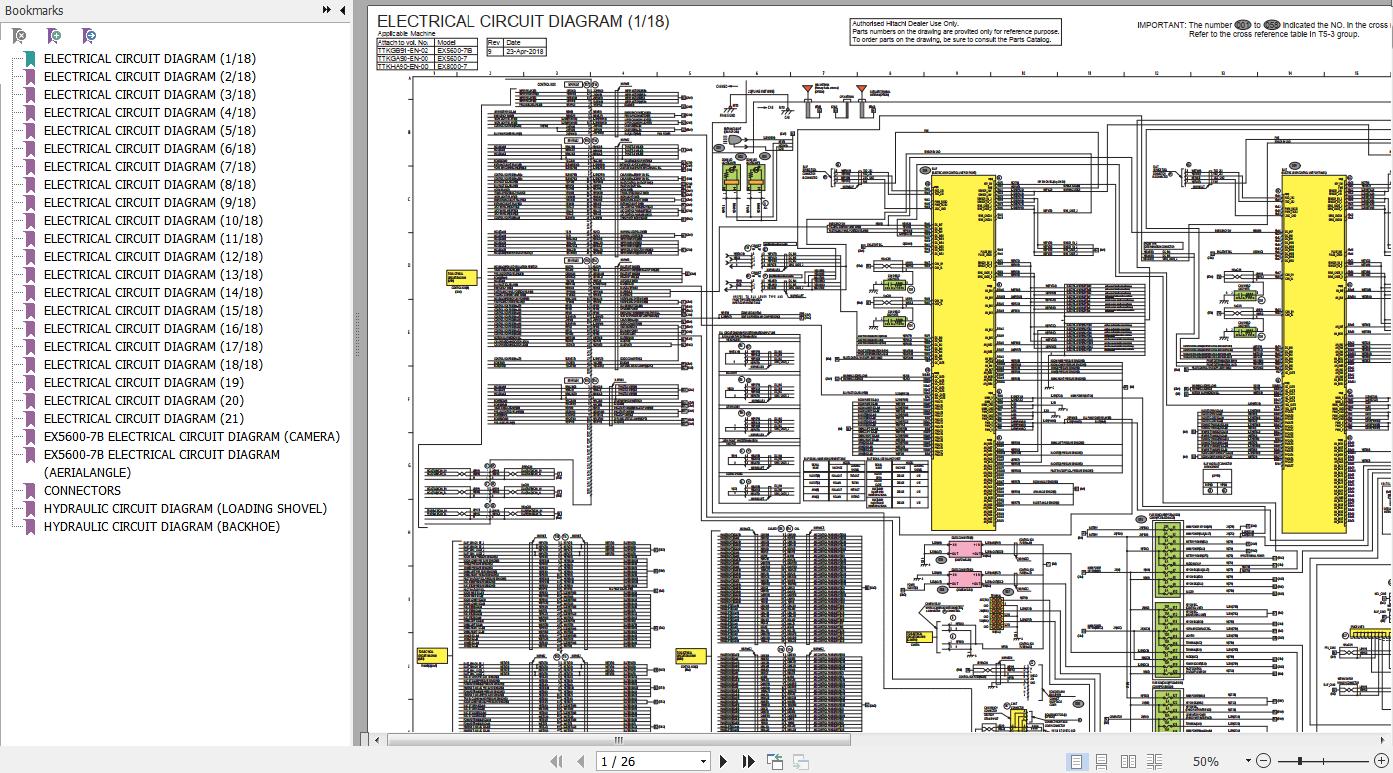This screenshot has width=1393, height=773.
Task: Jump to the last page
Action: [x=748, y=761]
